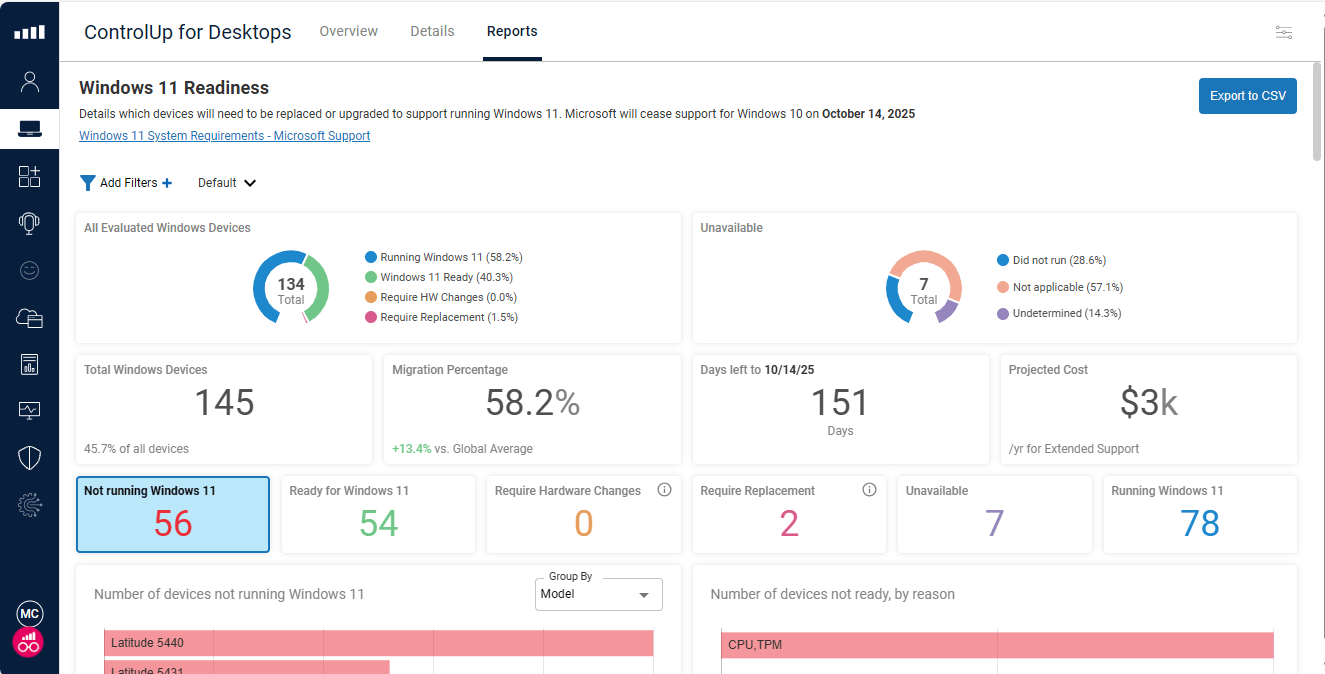
Task: Open the Group By Model dropdown
Action: 599,594
